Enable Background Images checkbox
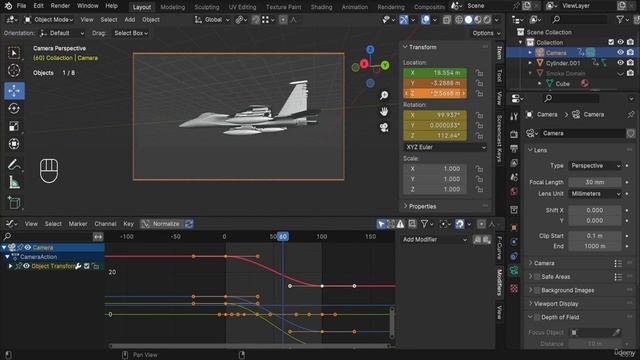 537,290
